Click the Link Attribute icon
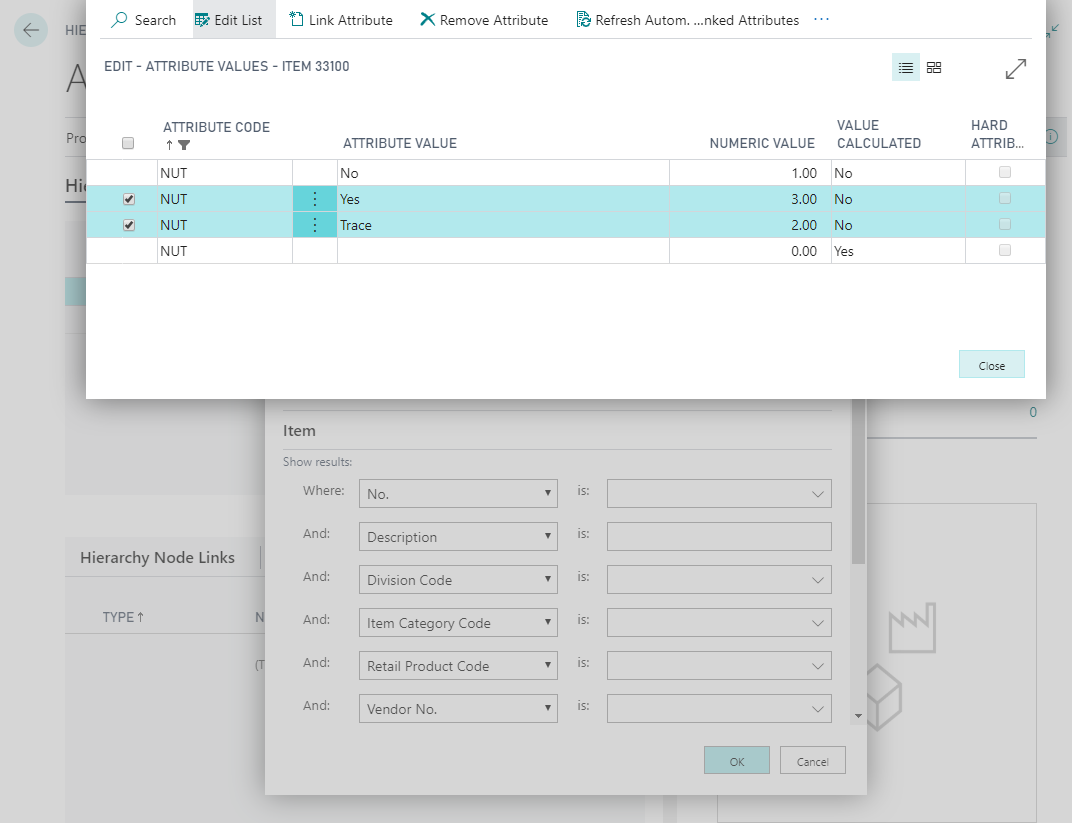This screenshot has width=1072, height=823. [296, 20]
